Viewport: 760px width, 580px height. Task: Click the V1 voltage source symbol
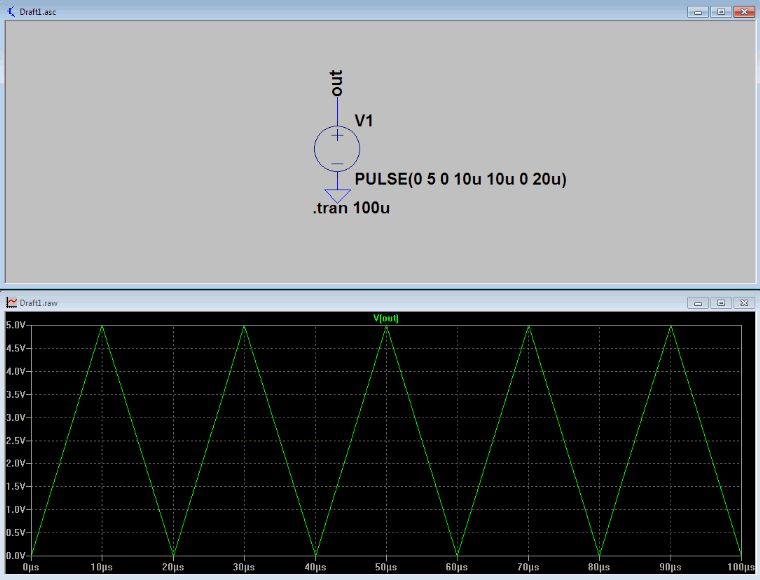click(x=337, y=148)
